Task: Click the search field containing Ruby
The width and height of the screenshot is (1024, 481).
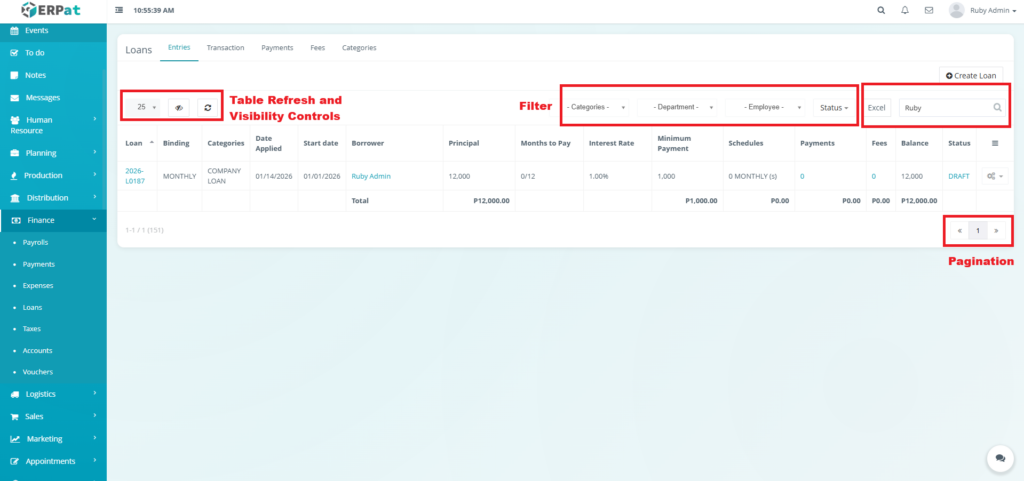Action: coord(945,107)
